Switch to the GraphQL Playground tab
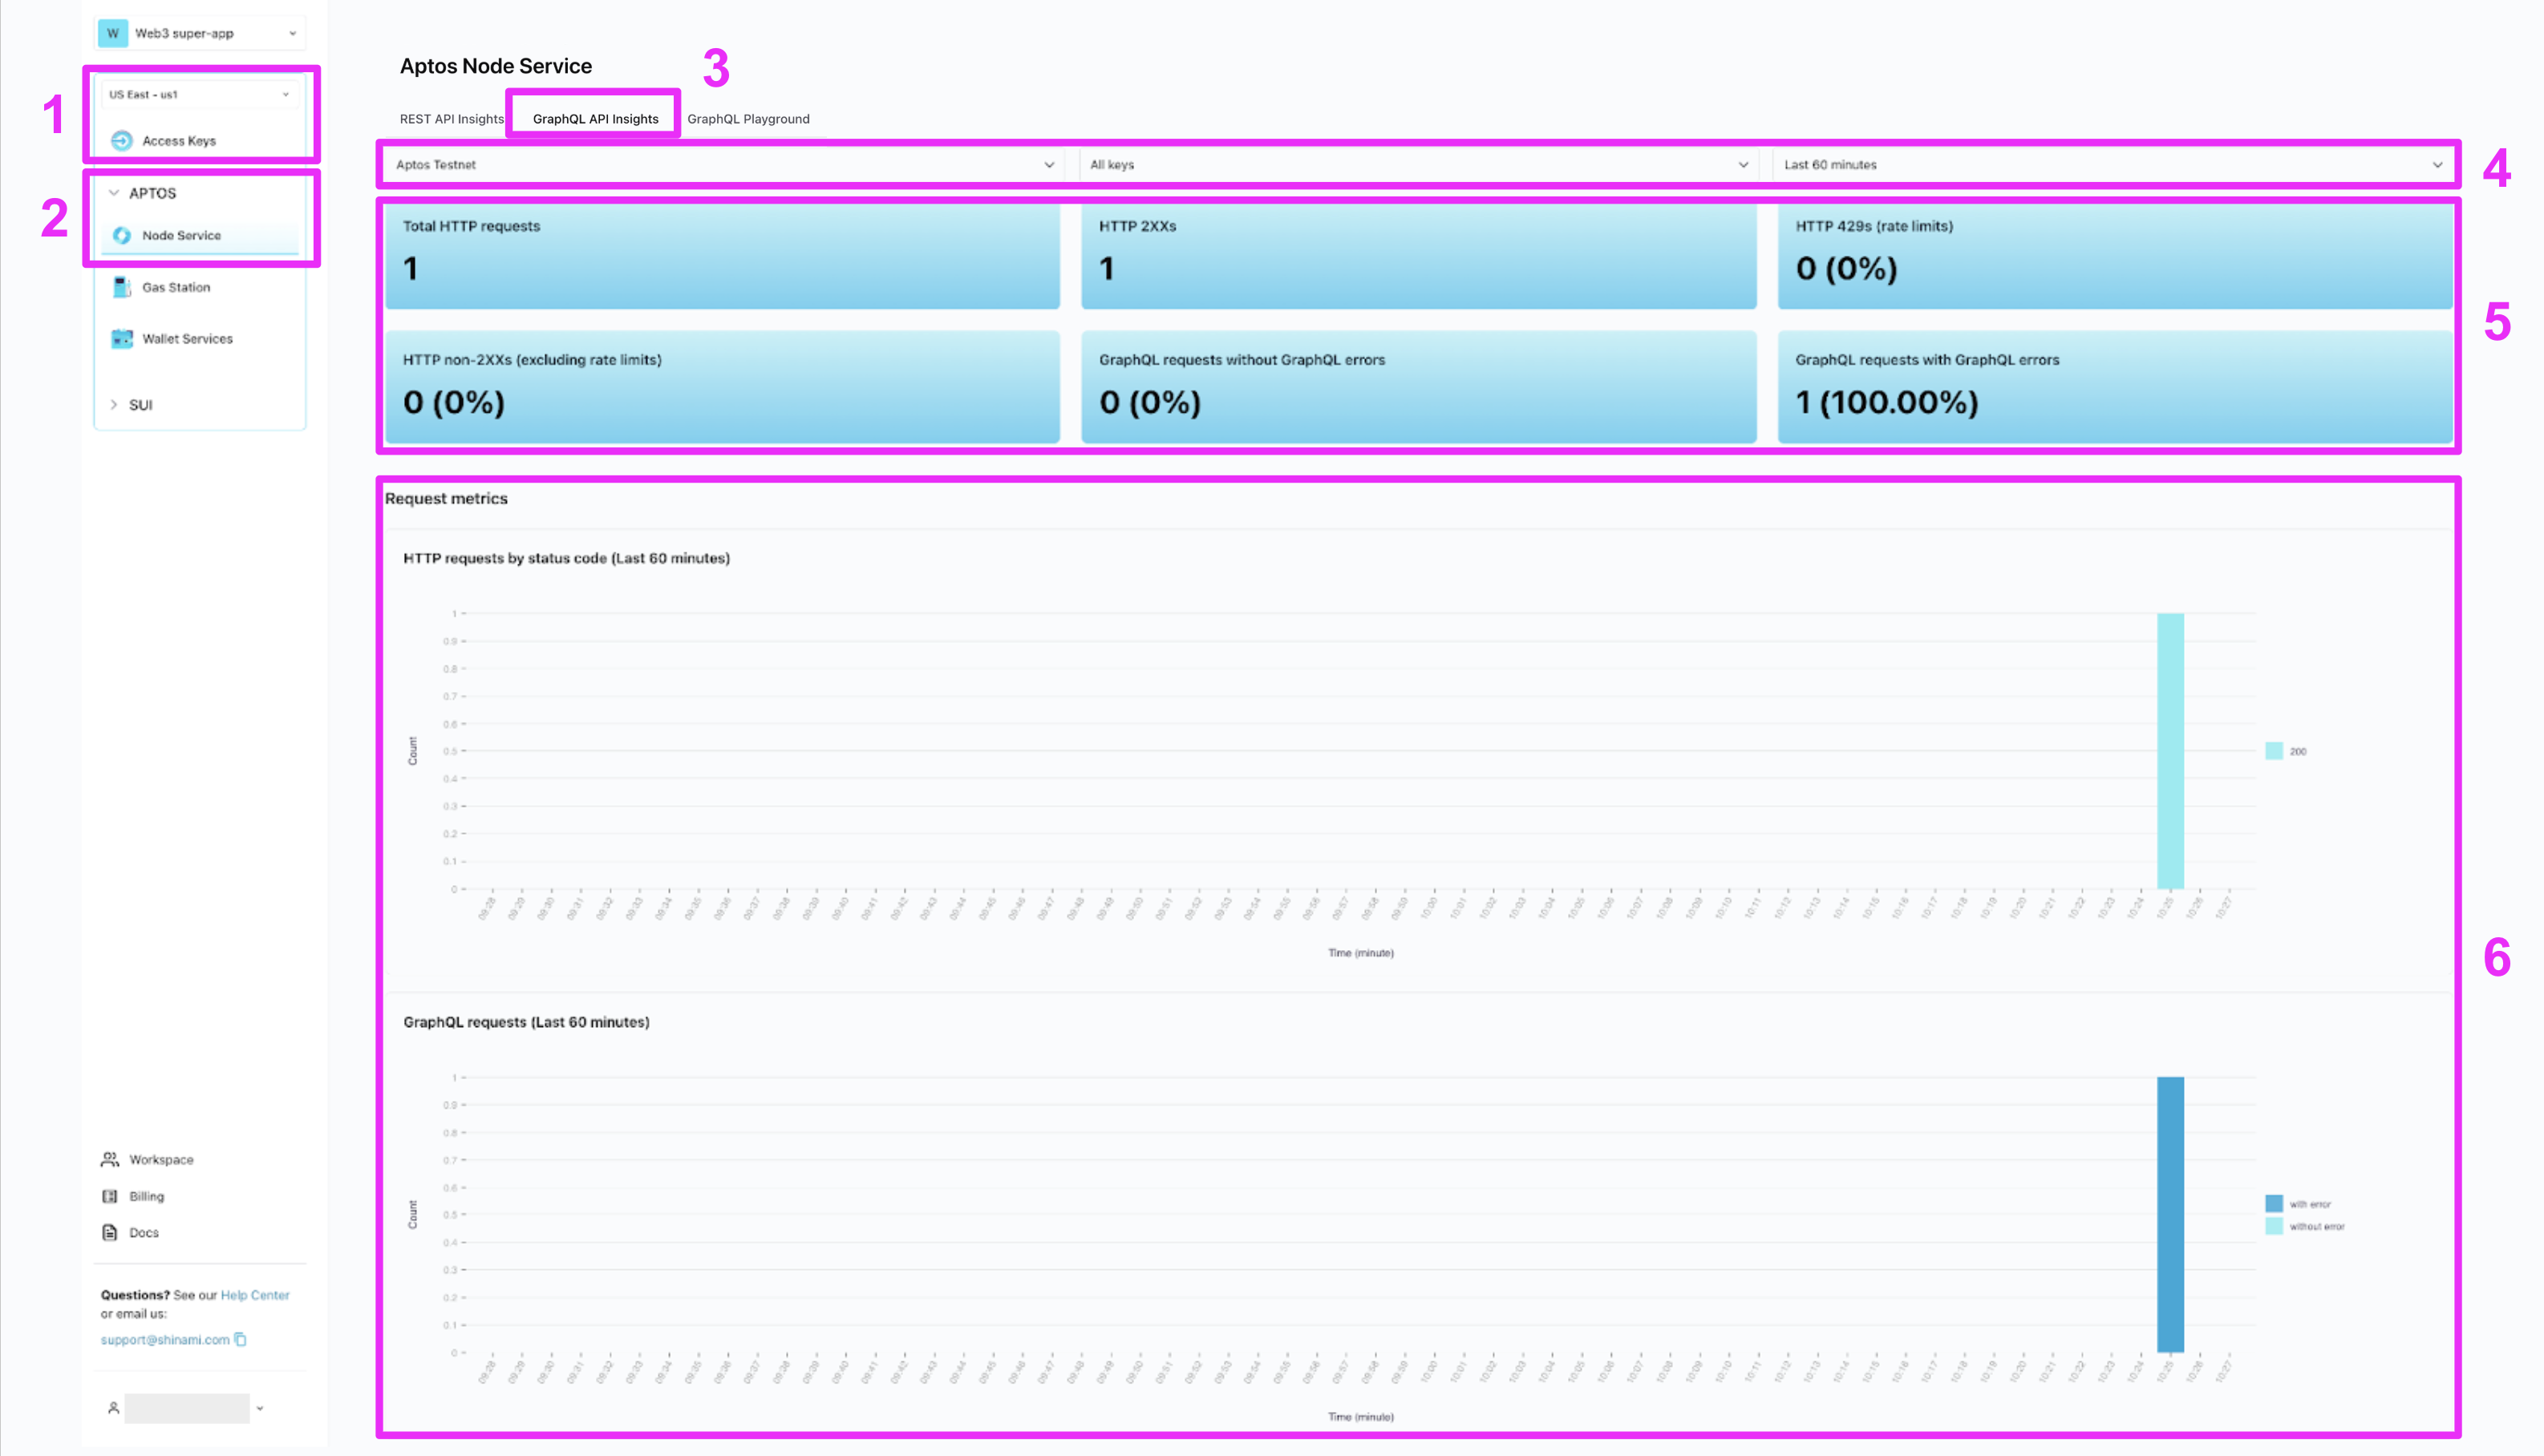This screenshot has height=1456, width=2544. click(748, 119)
